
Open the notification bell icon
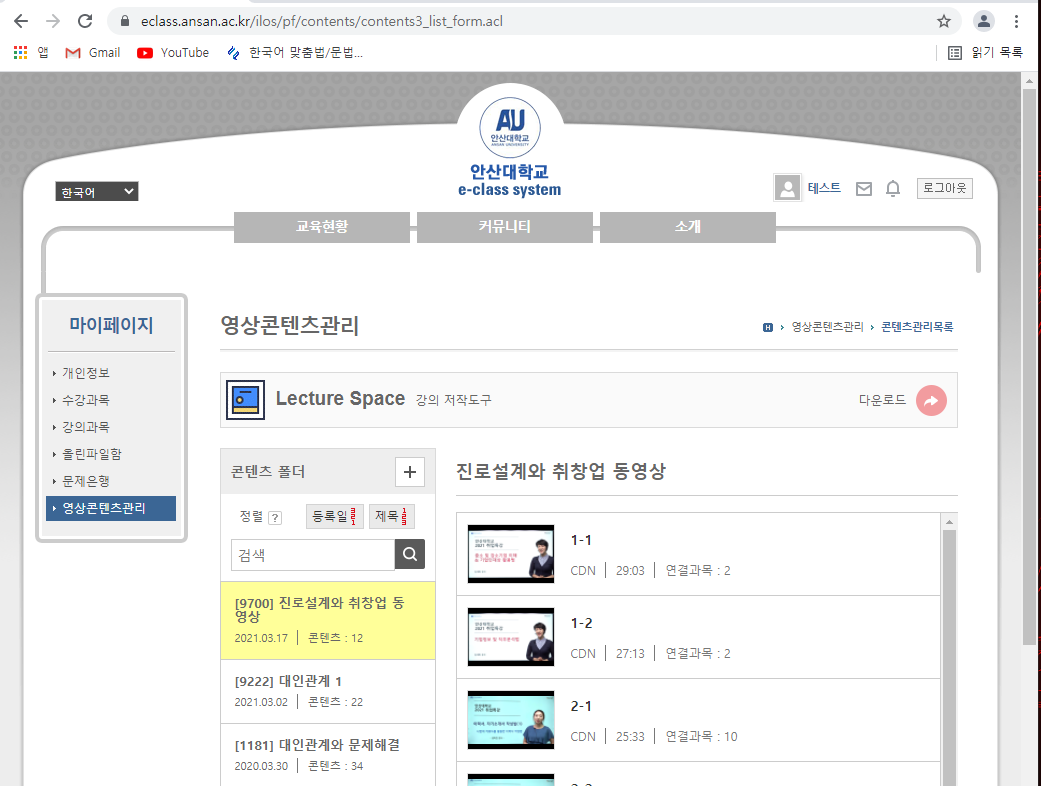coord(893,189)
